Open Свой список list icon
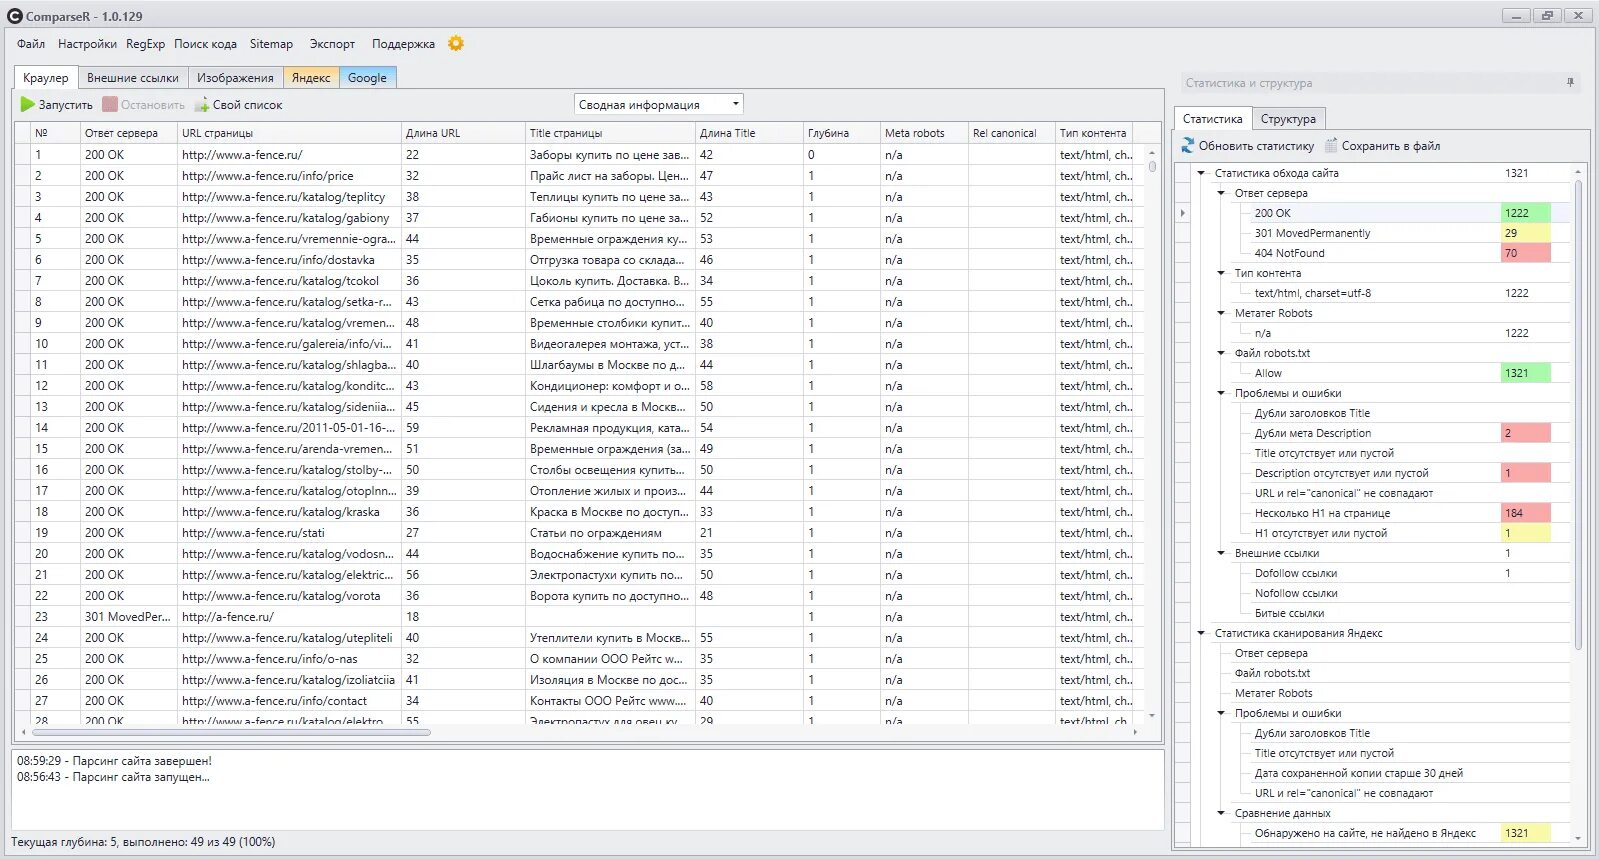Image resolution: width=1599 pixels, height=859 pixels. (202, 104)
